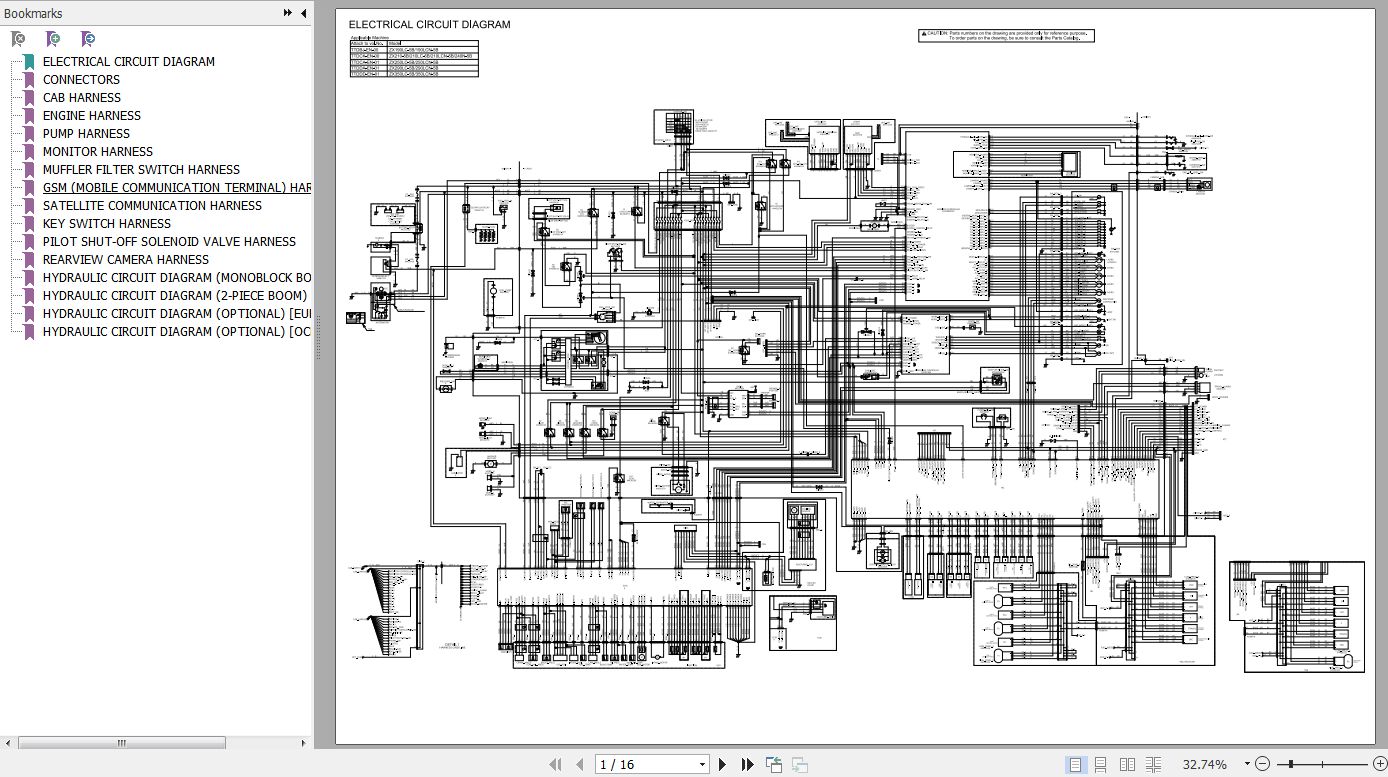Jump to the CAB HARNESS bookmark
The height and width of the screenshot is (777, 1388).
coord(81,98)
